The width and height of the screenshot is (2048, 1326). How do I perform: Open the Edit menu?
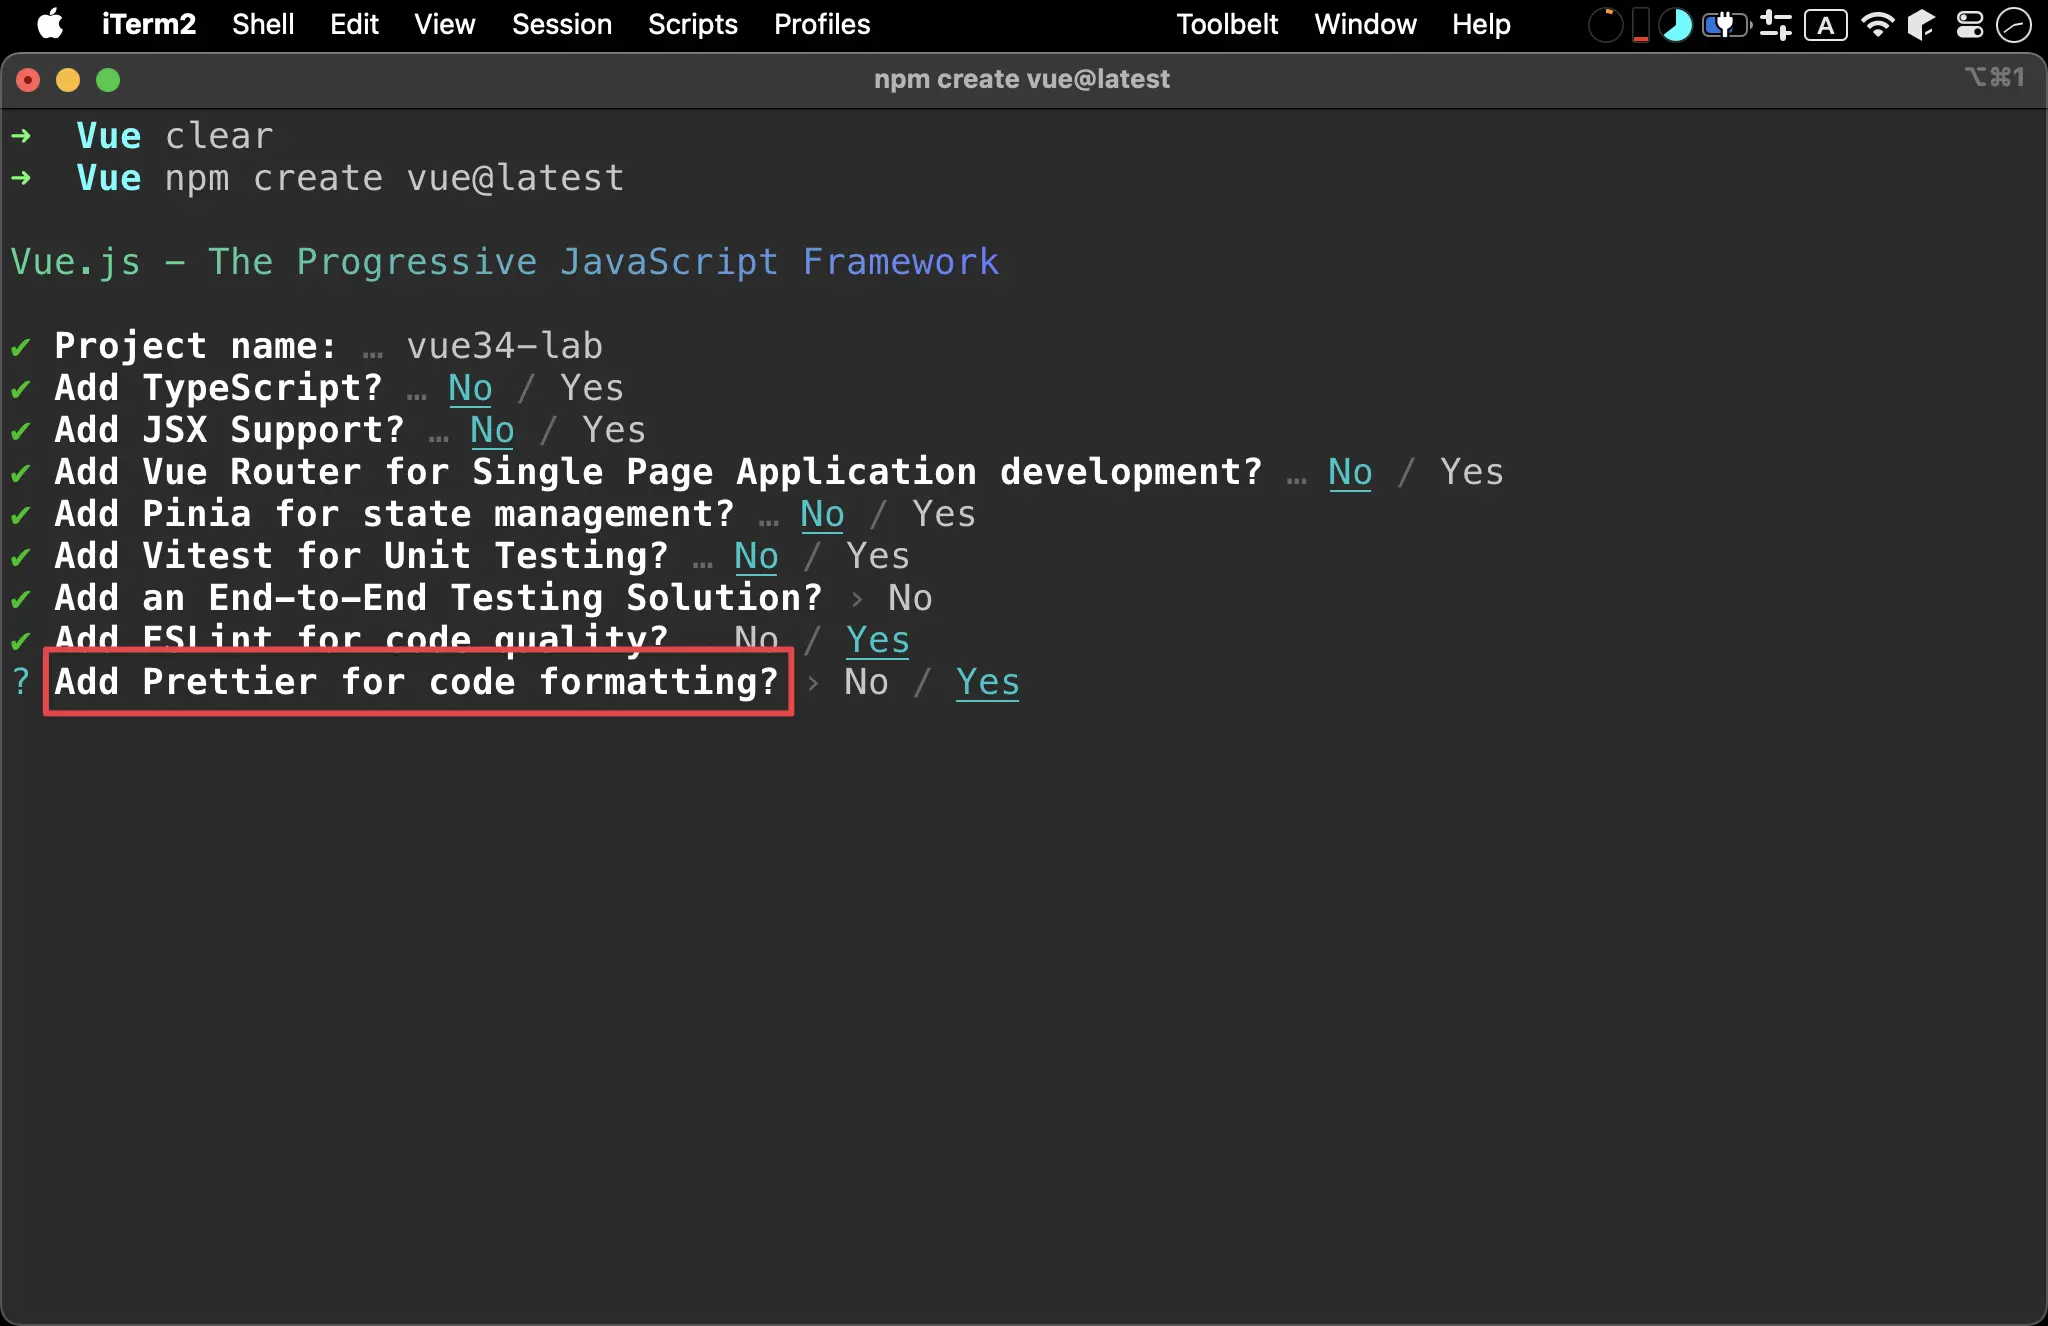354,24
